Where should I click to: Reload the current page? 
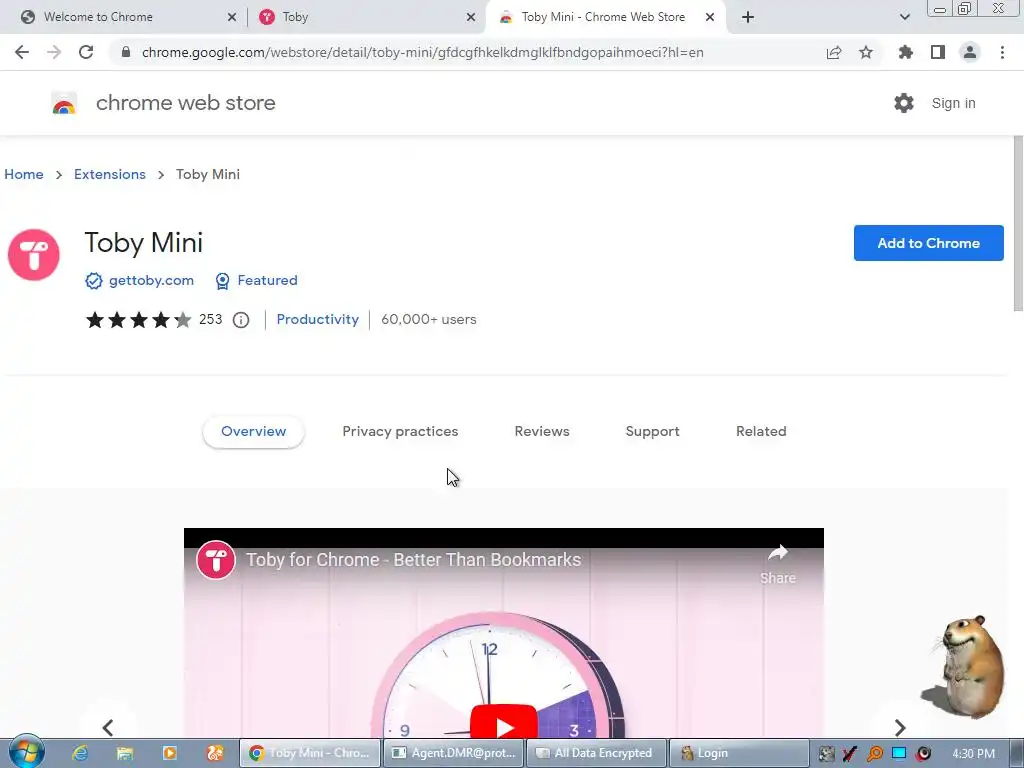(x=86, y=52)
